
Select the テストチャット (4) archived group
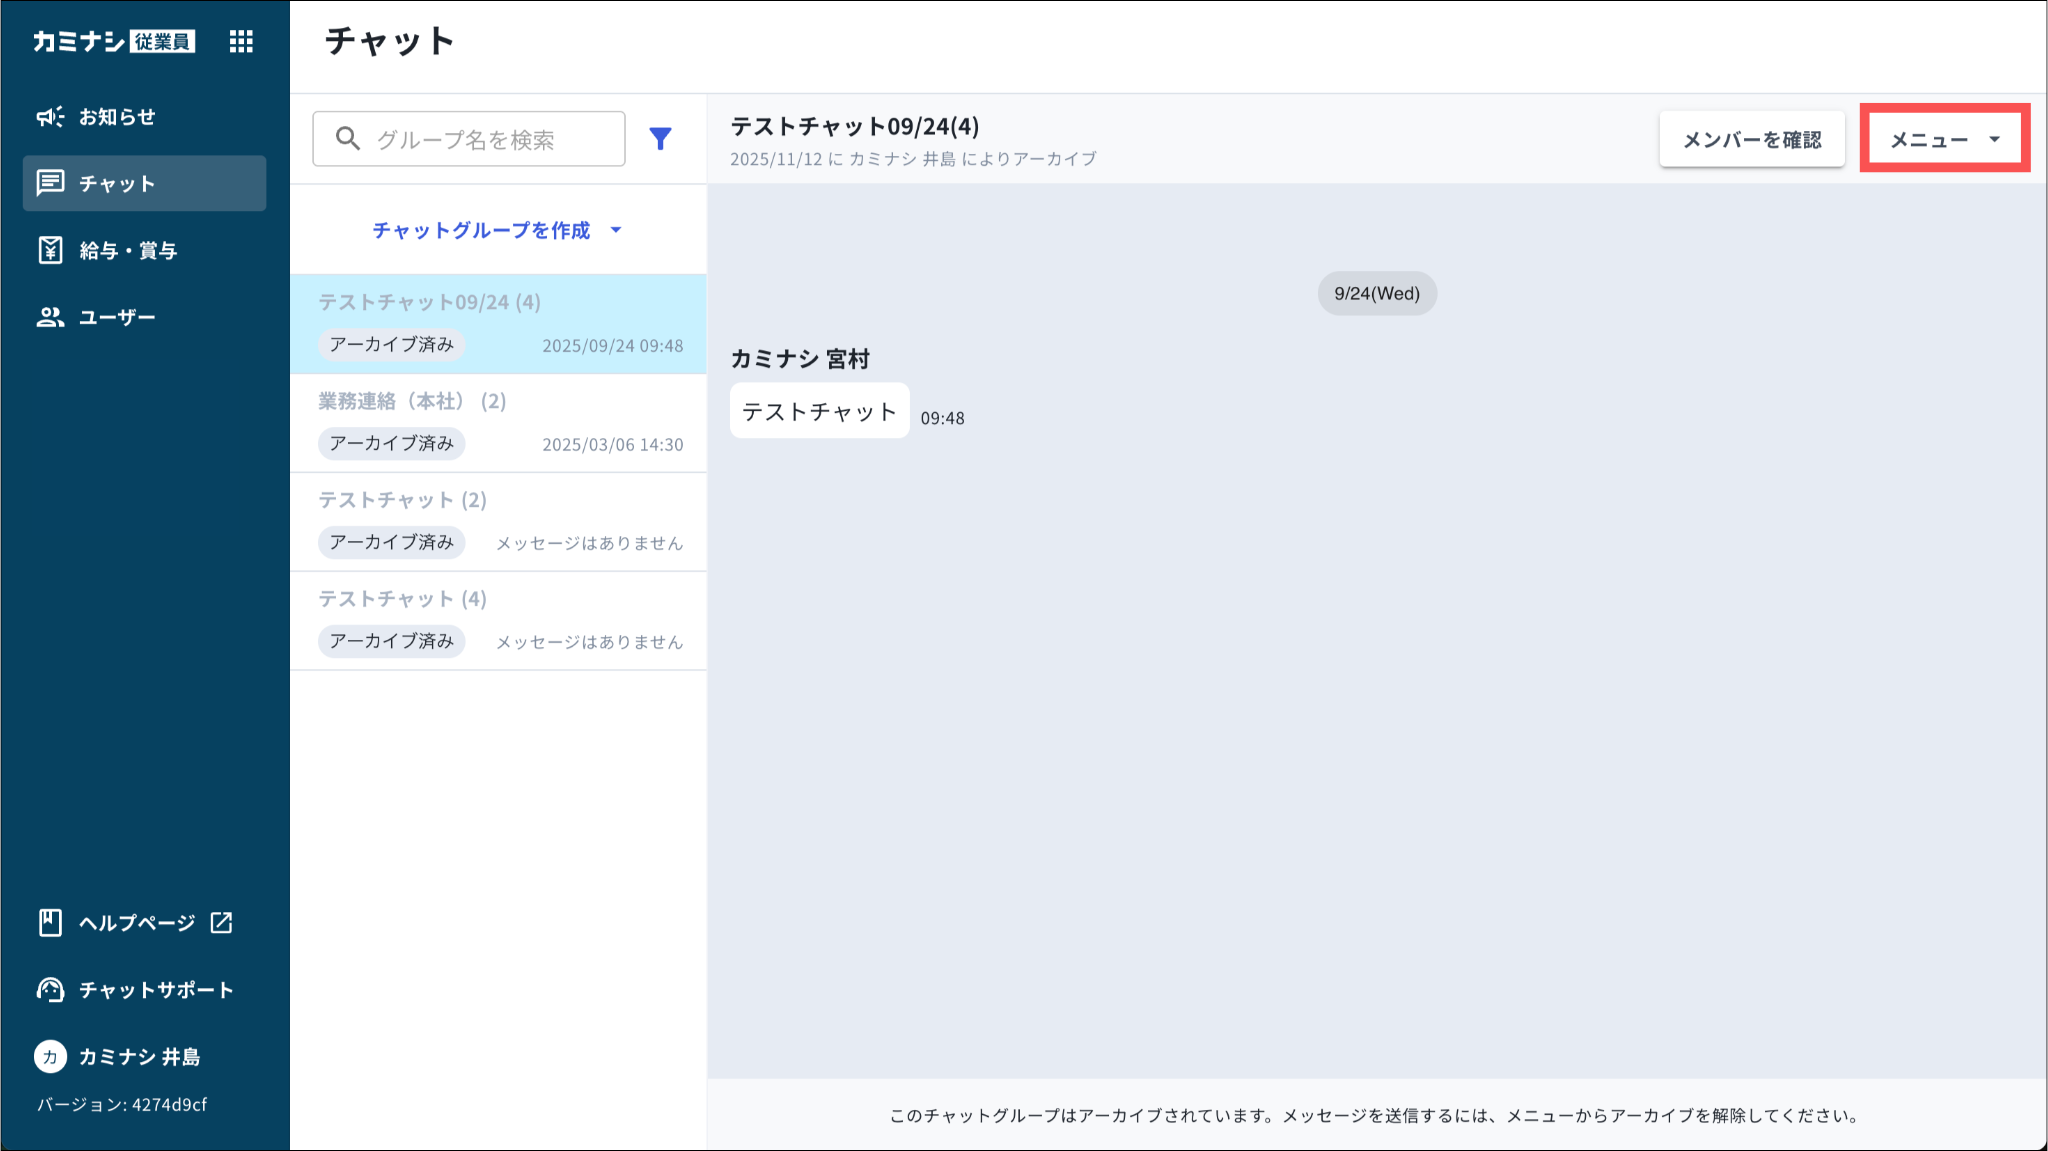pyautogui.click(x=498, y=620)
